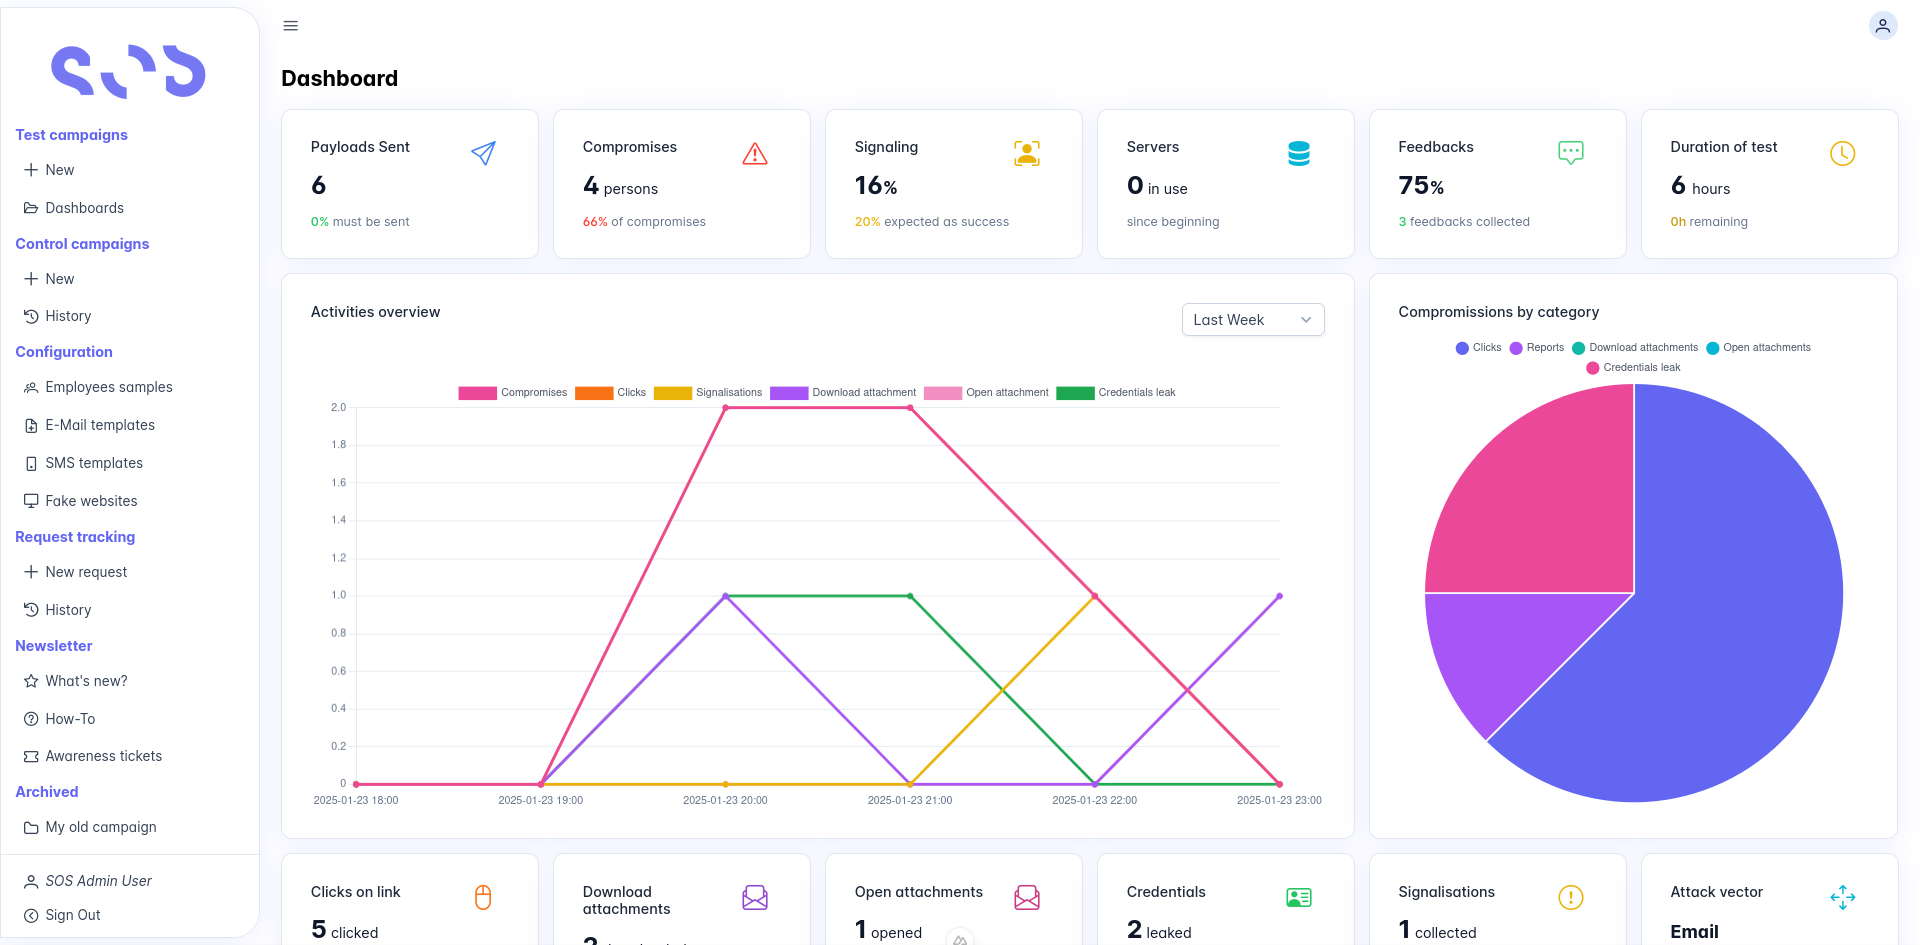1920x945 pixels.
Task: Click the SOS logo
Action: point(128,72)
